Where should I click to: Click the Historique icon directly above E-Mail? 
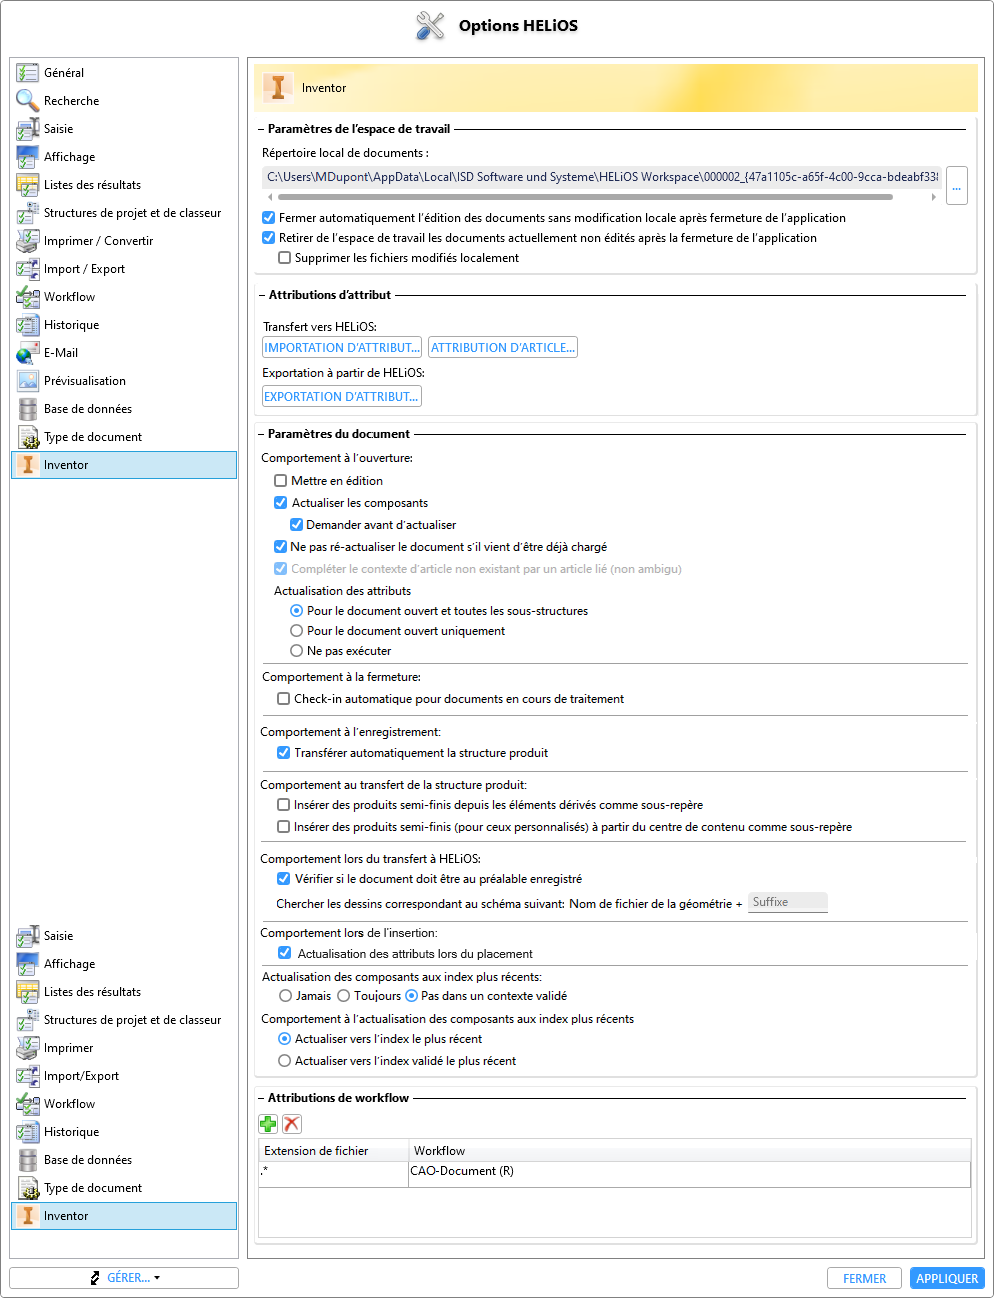[x=27, y=325]
